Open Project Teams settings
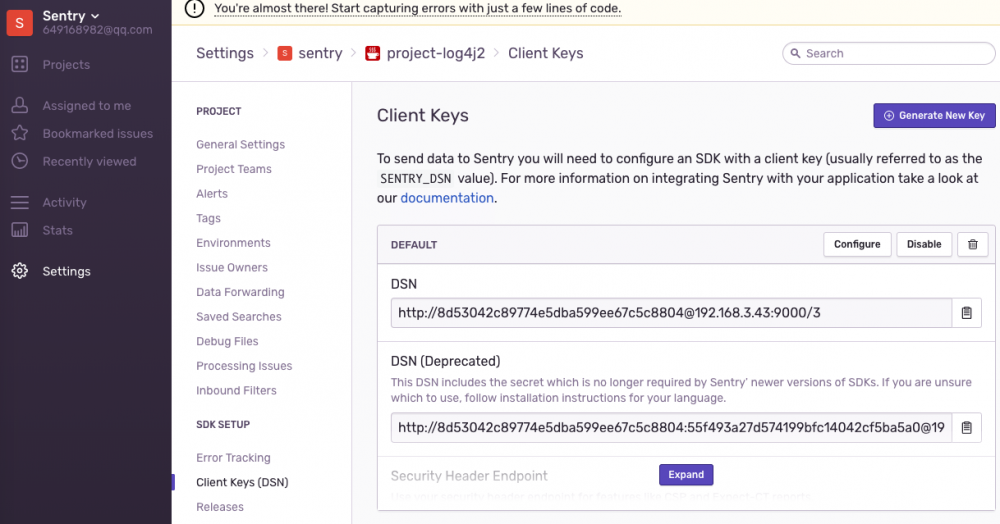 pos(234,169)
